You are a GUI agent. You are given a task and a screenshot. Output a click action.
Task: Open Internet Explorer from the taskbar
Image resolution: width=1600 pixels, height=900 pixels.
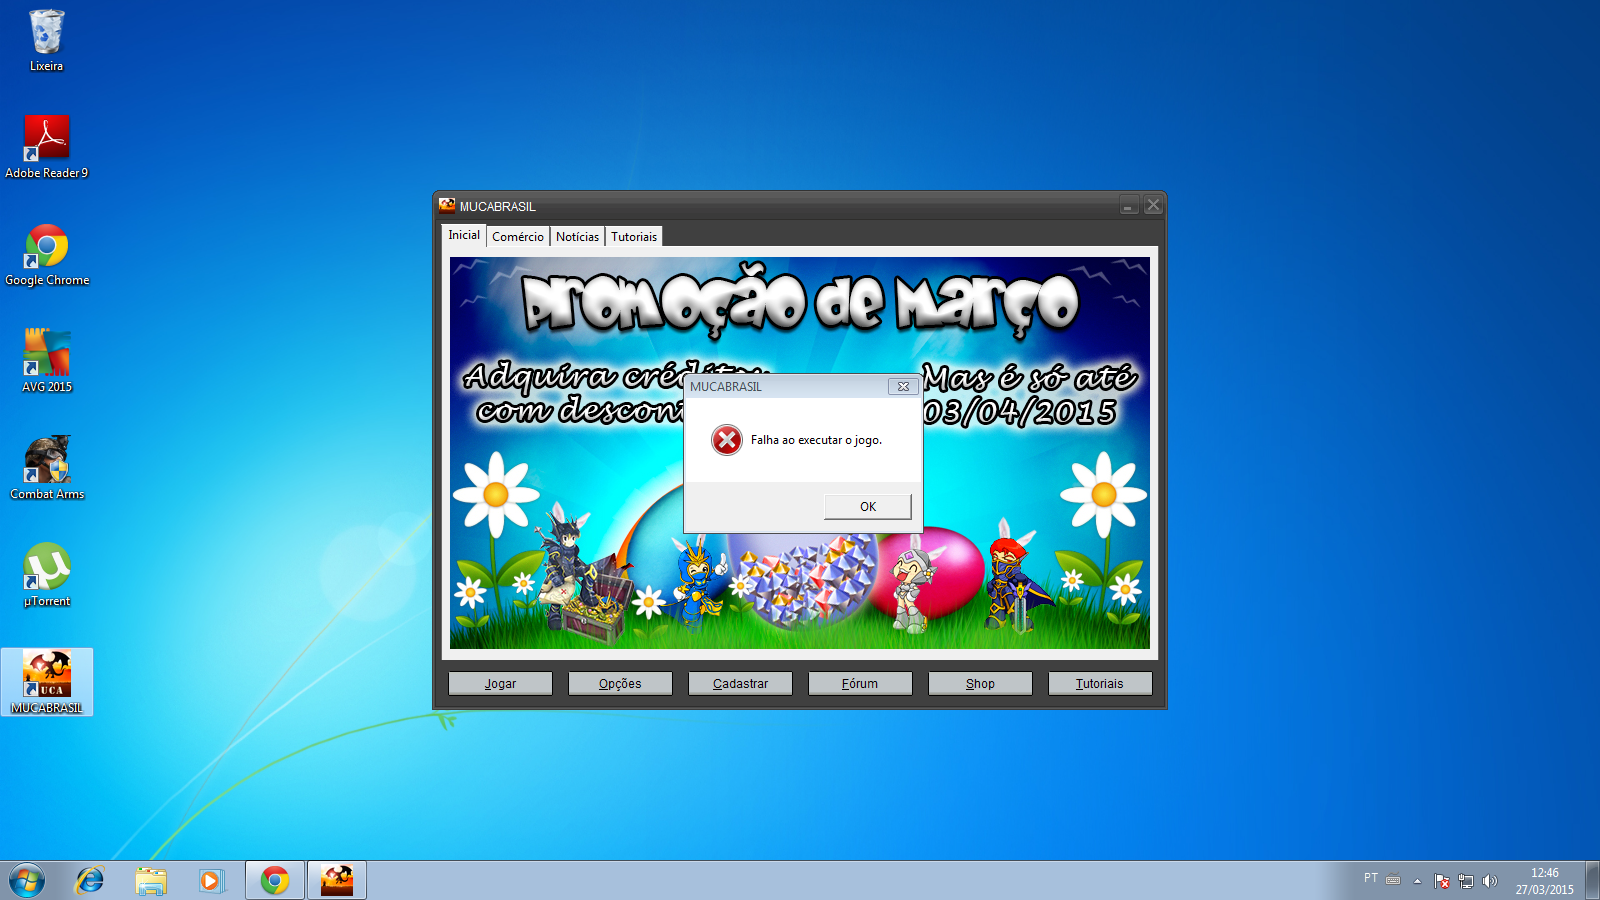pyautogui.click(x=90, y=880)
